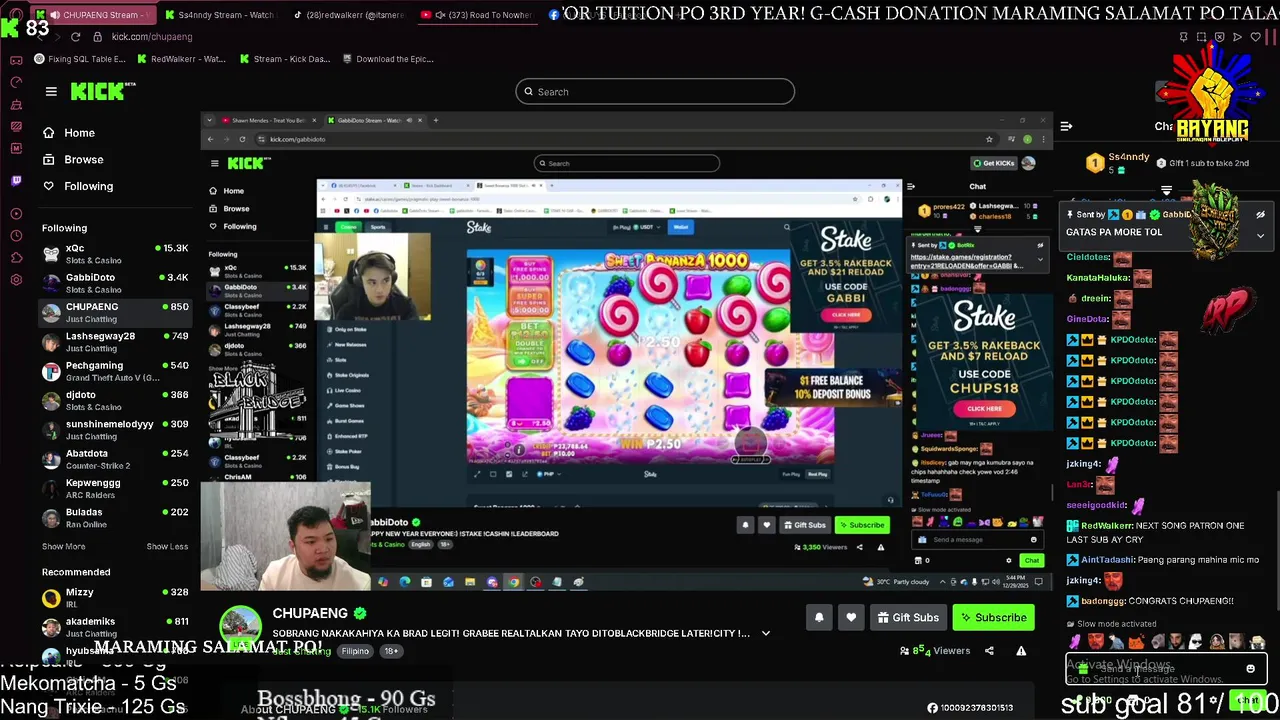Screen dimensions: 1280x720
Task: Toggle follow heart for CHUPAENG
Action: click(x=851, y=618)
